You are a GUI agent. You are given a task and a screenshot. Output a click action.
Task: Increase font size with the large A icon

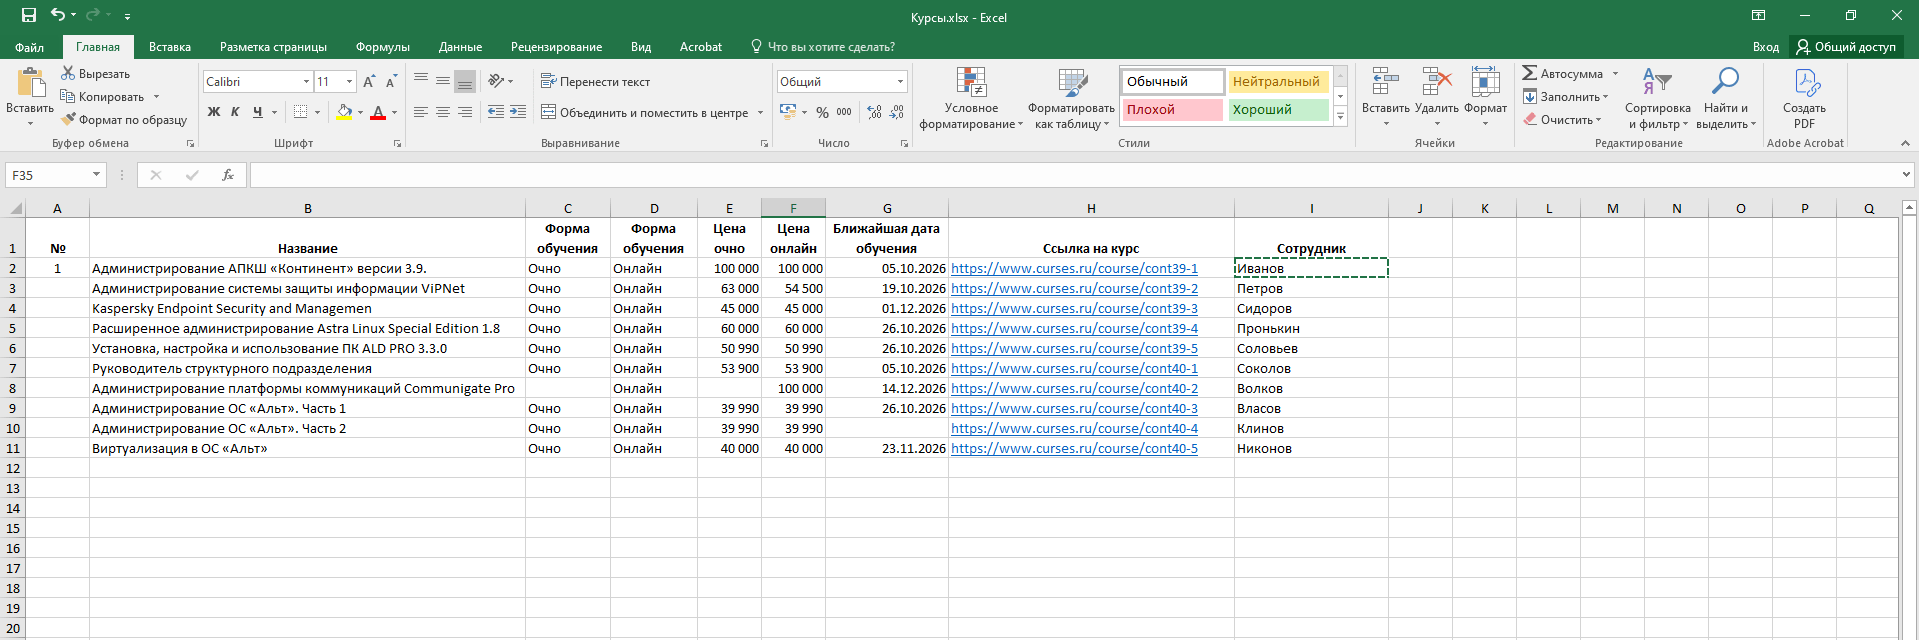(x=369, y=82)
